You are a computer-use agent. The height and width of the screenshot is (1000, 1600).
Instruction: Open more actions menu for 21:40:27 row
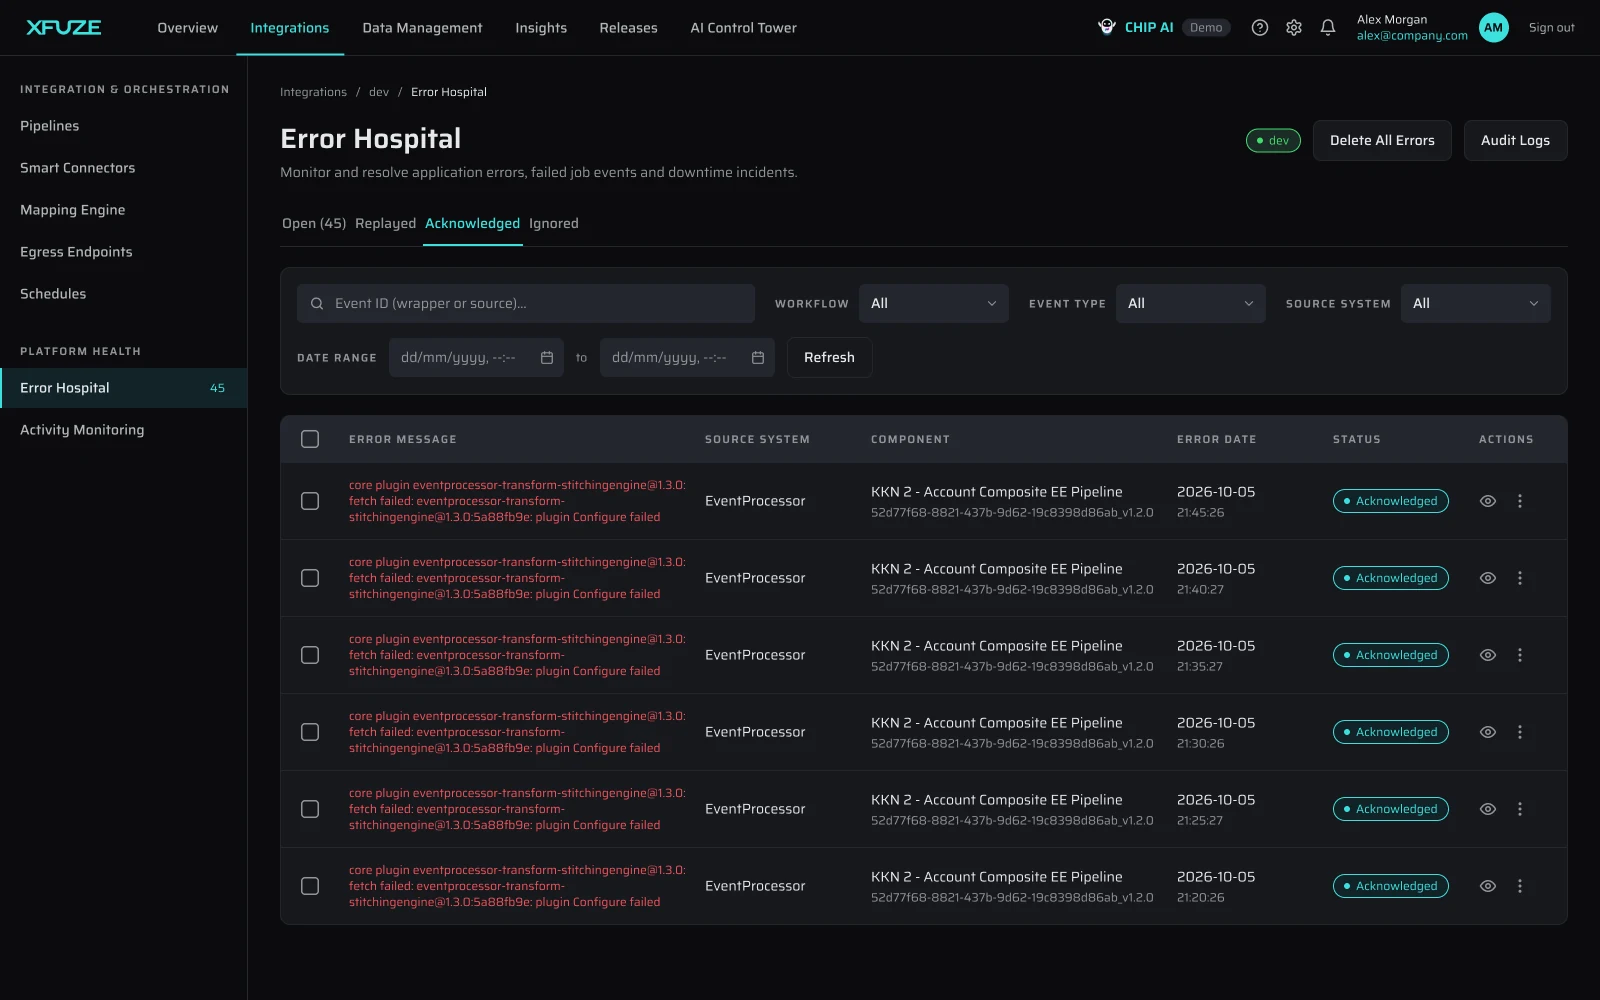[1520, 578]
